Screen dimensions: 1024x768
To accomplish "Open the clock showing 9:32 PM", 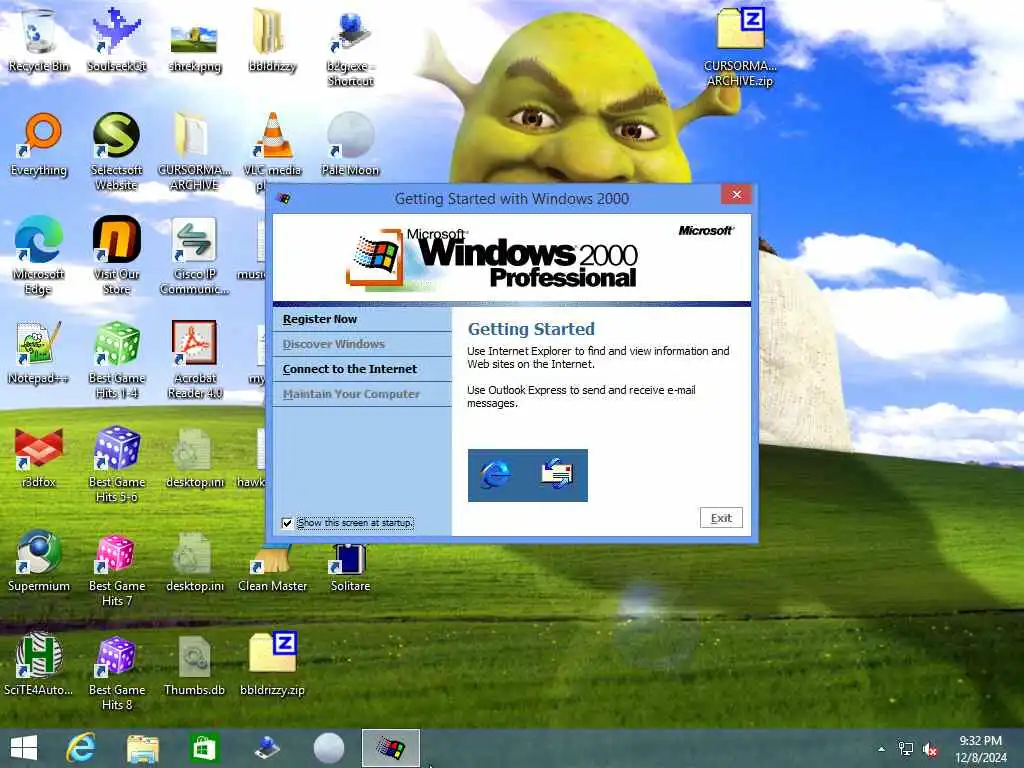I will pyautogui.click(x=981, y=748).
